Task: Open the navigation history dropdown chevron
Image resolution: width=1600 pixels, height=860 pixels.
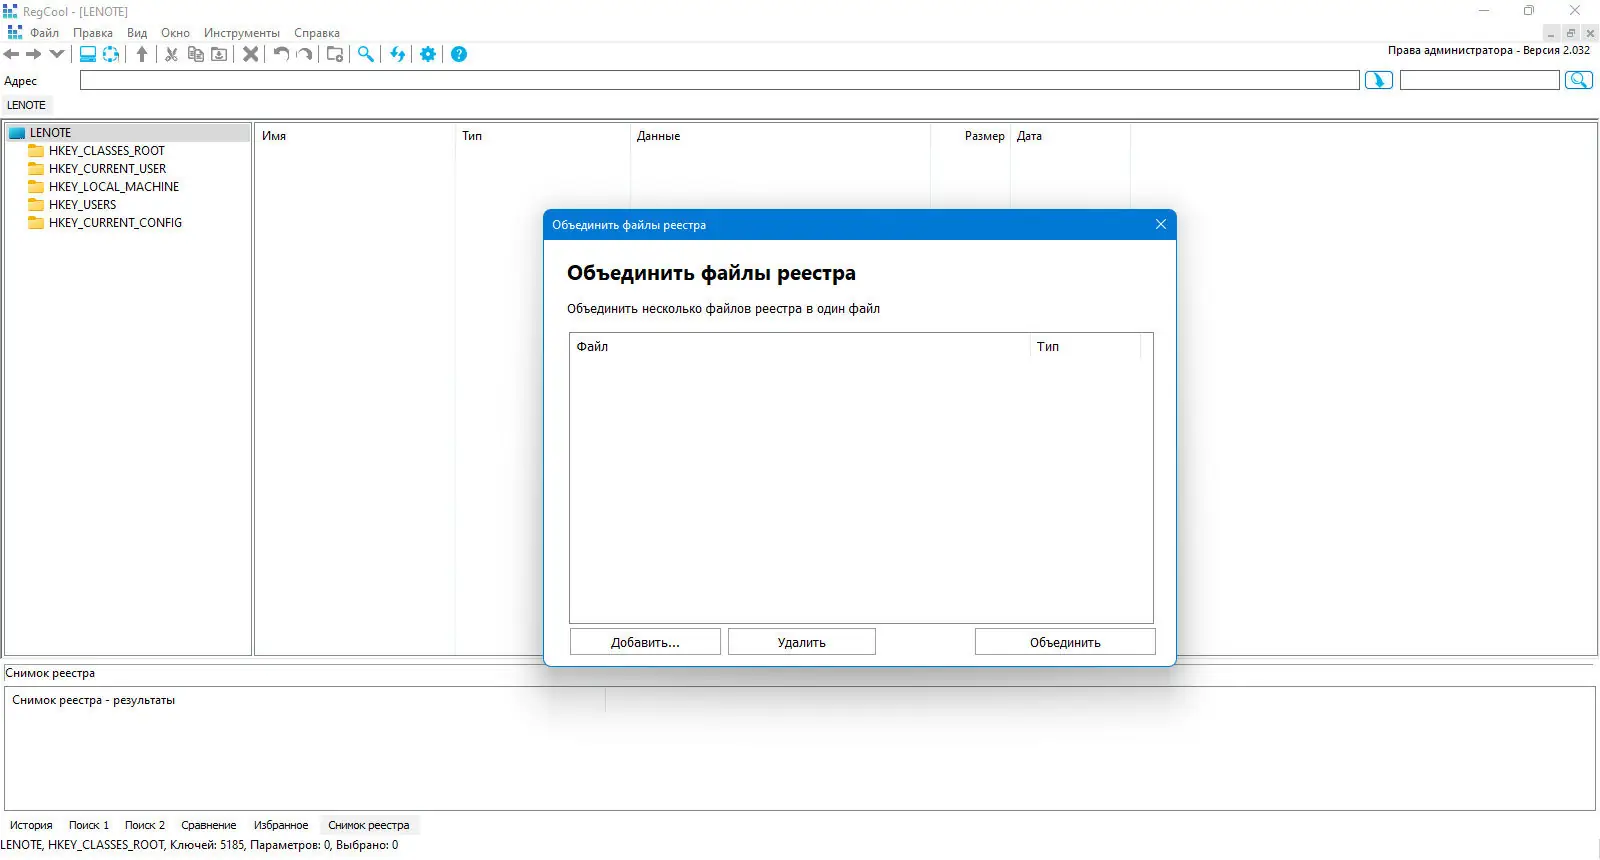Action: tap(57, 54)
